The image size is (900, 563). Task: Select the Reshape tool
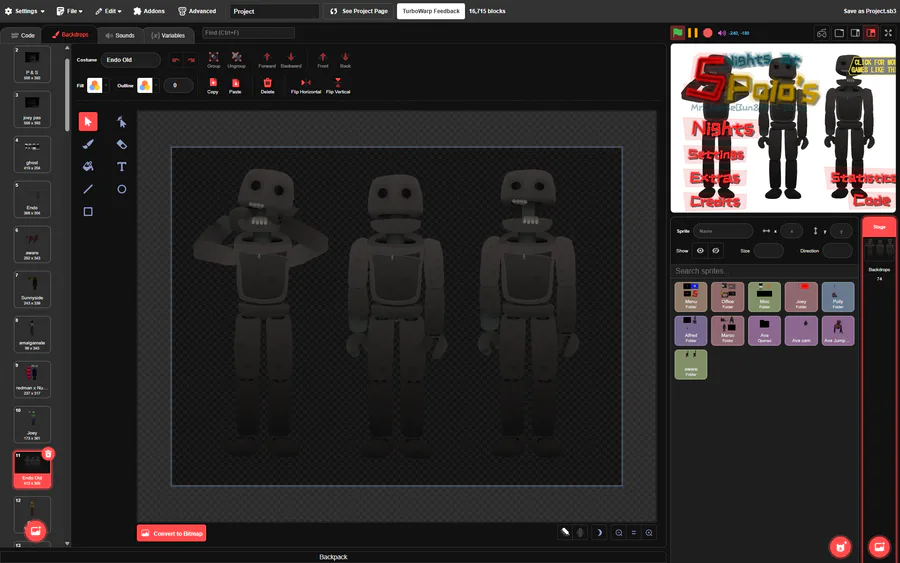click(121, 122)
